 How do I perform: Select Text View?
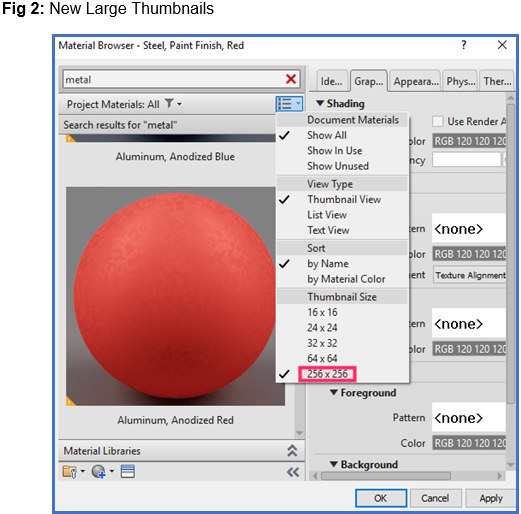click(x=342, y=230)
